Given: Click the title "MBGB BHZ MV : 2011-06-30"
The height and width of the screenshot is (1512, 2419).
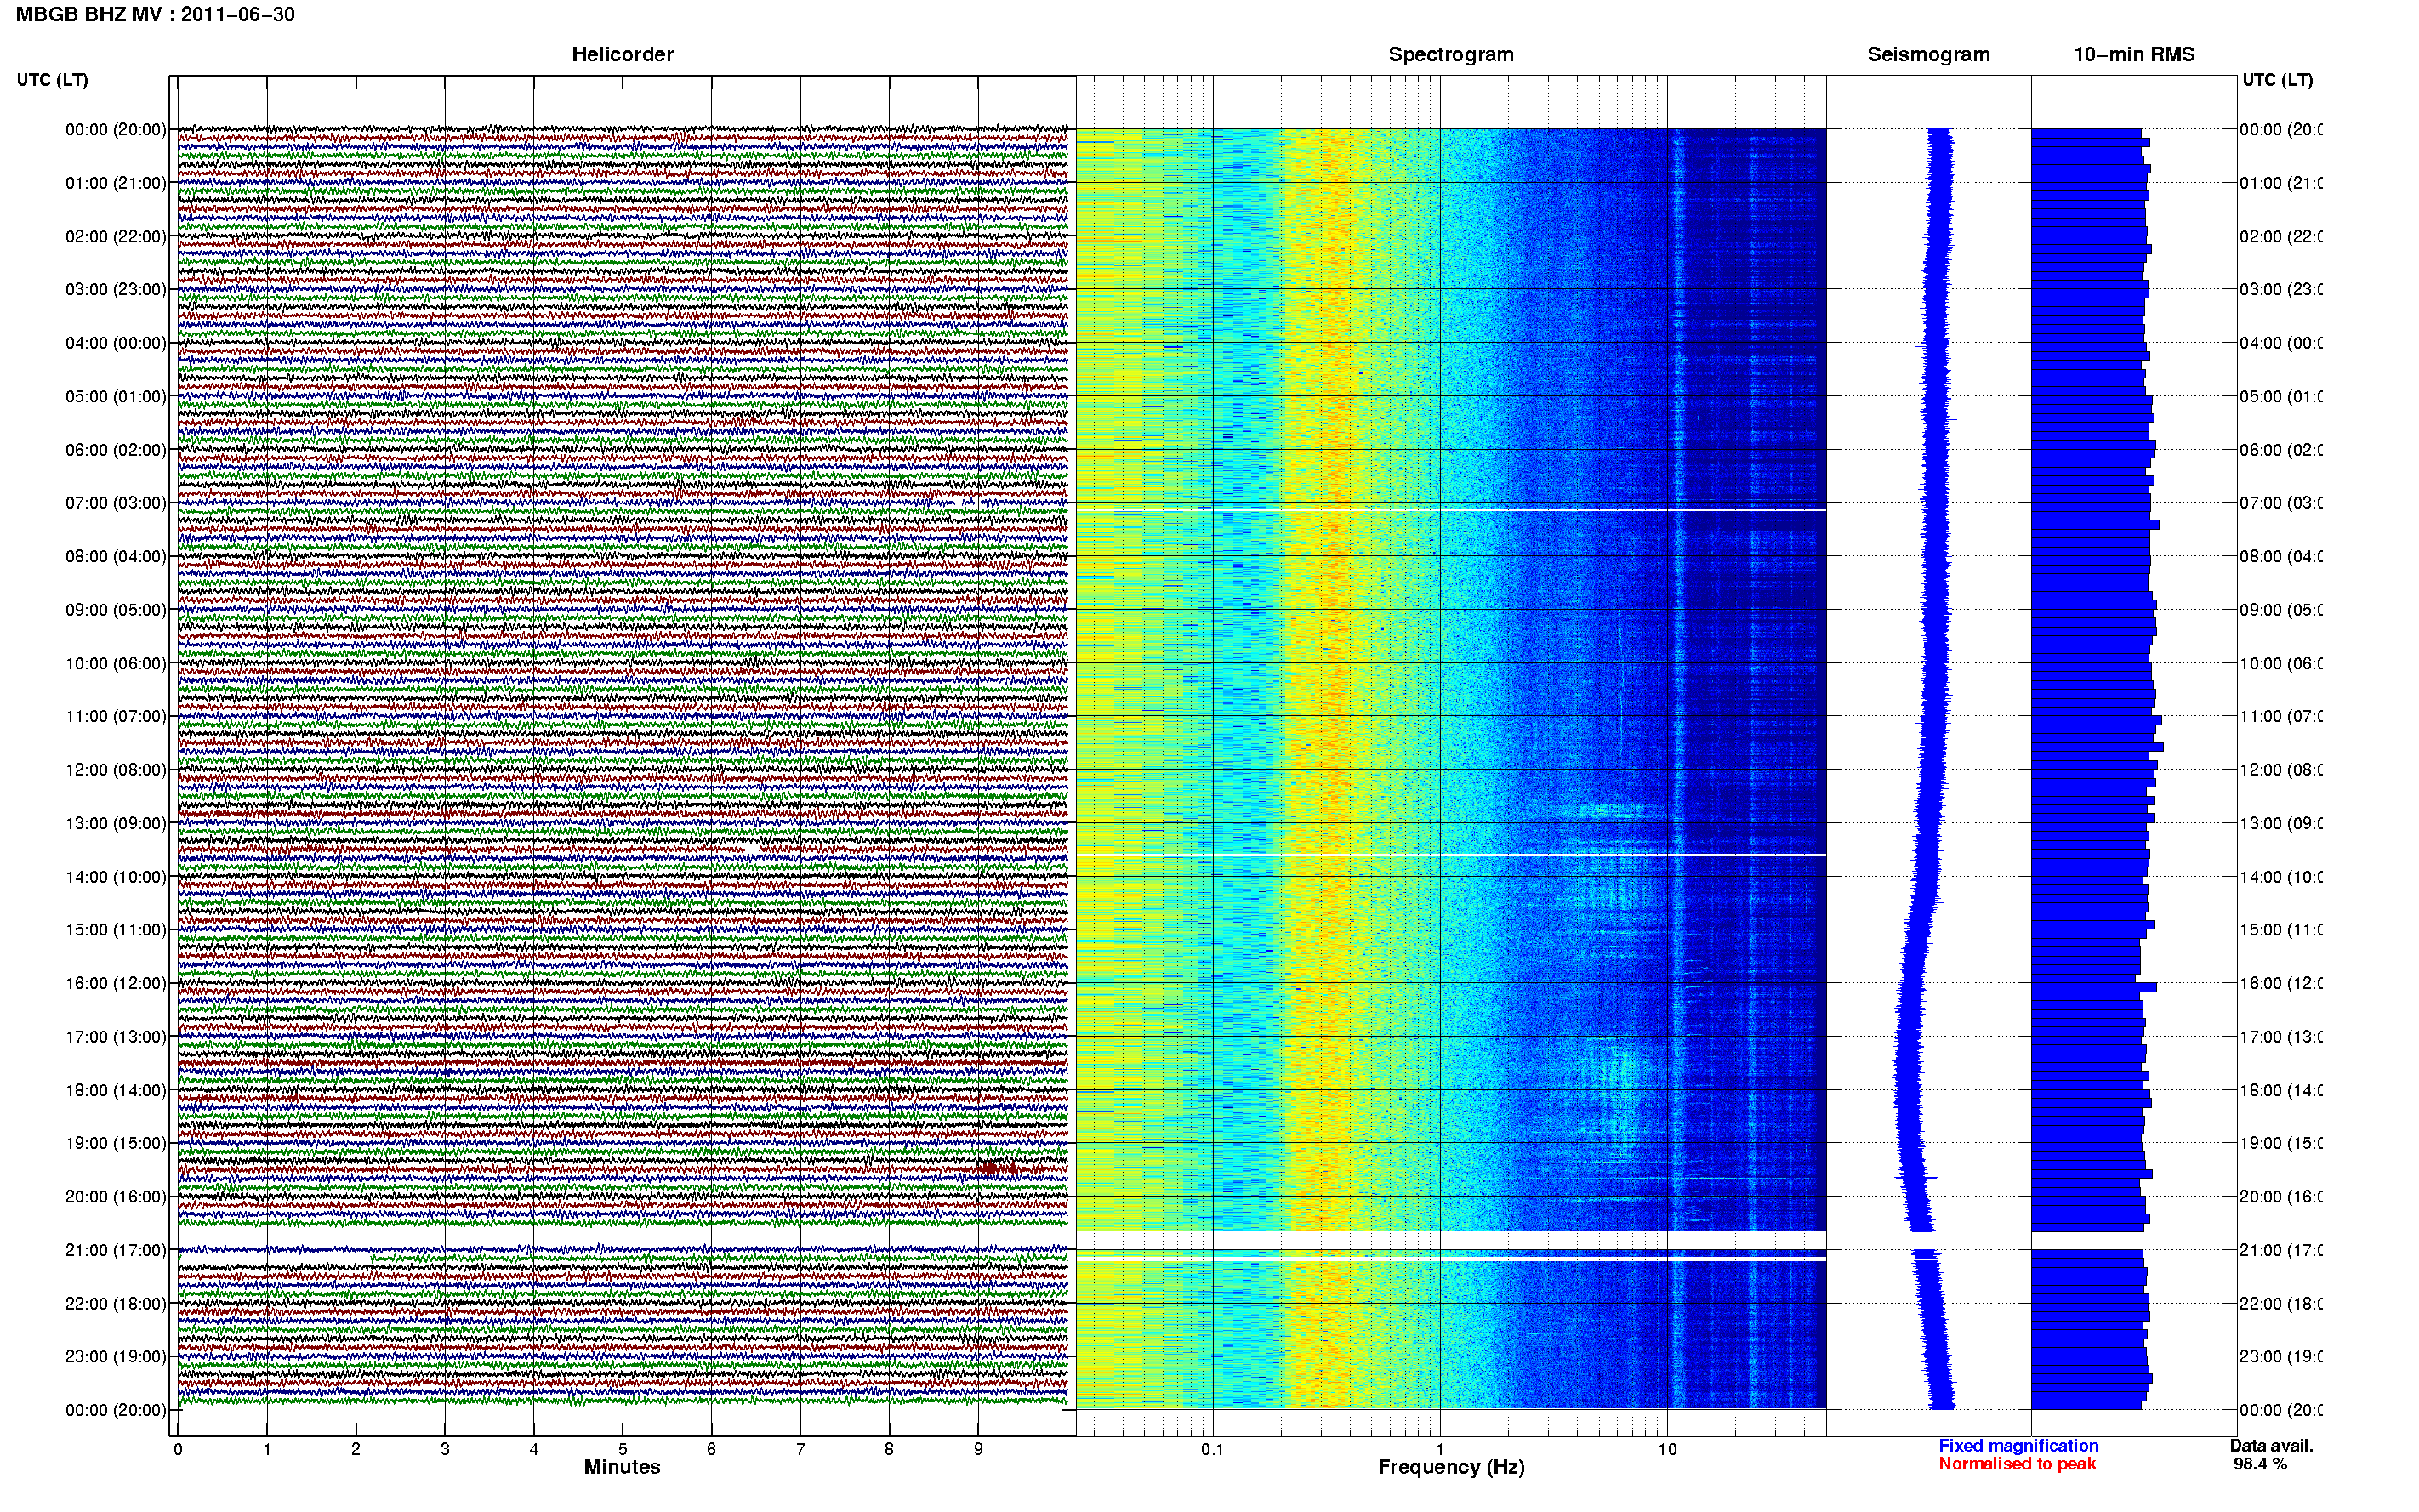Looking at the screenshot, I should [155, 14].
